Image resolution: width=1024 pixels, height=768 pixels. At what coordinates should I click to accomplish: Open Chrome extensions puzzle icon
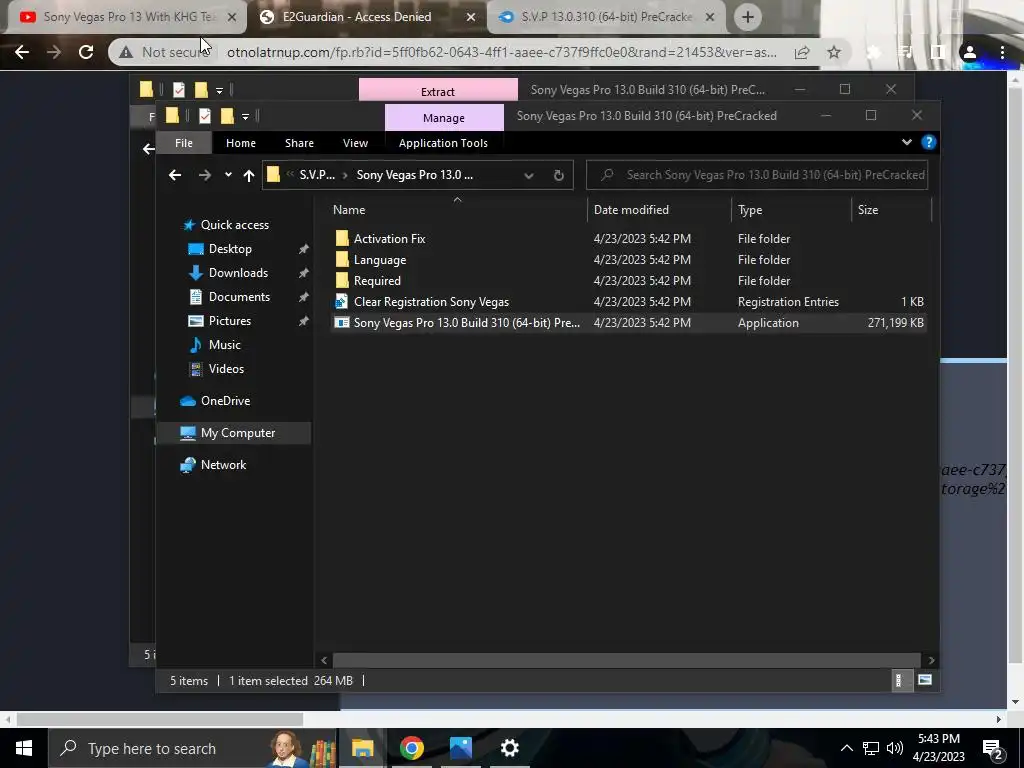pos(874,52)
